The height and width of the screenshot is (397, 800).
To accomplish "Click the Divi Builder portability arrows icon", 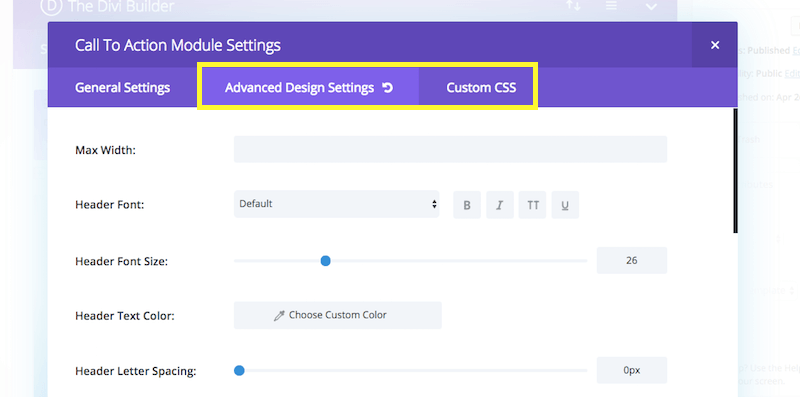I will click(573, 6).
